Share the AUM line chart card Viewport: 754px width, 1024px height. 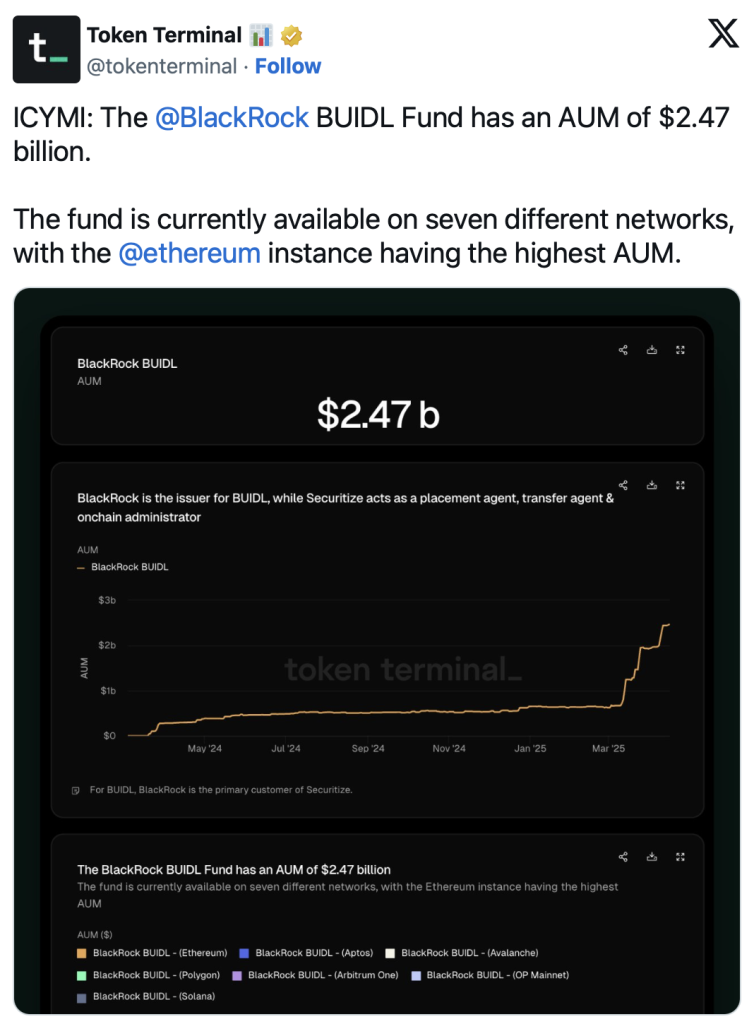623,485
